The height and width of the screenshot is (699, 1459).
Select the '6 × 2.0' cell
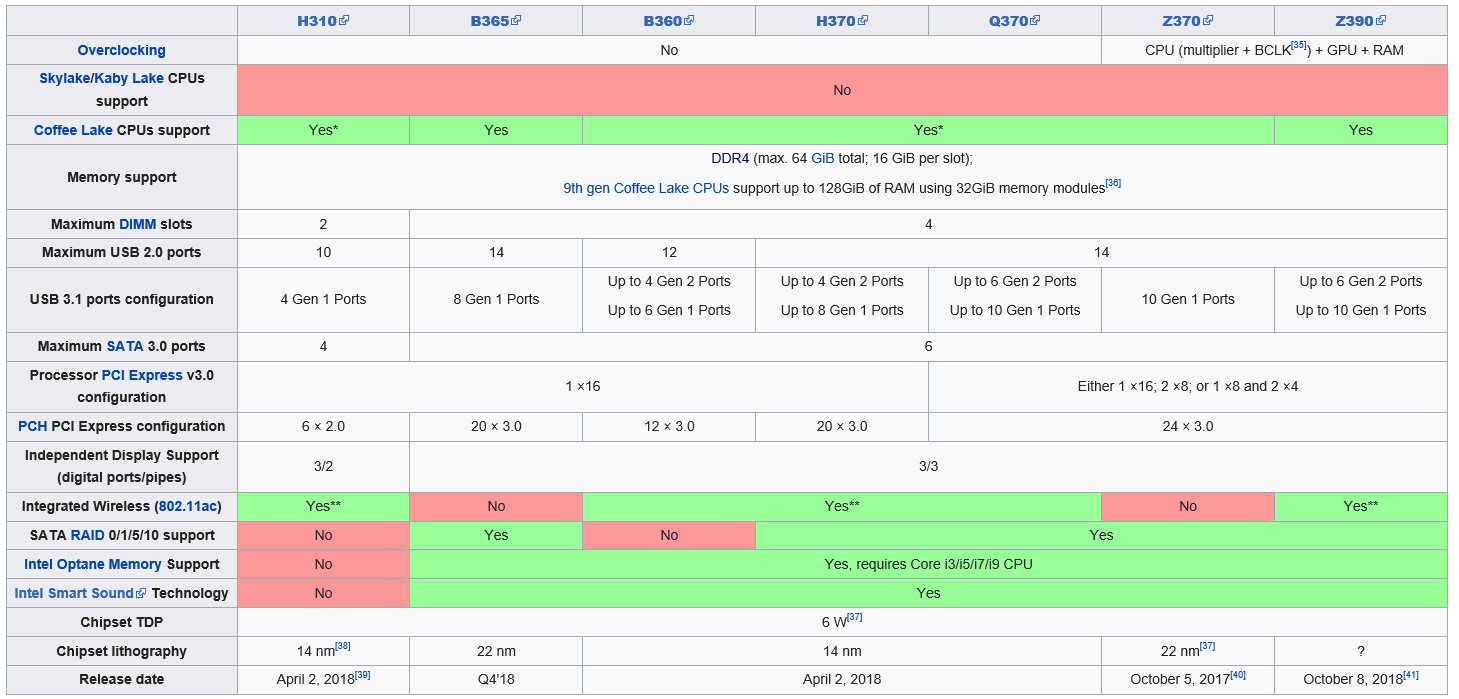click(323, 426)
